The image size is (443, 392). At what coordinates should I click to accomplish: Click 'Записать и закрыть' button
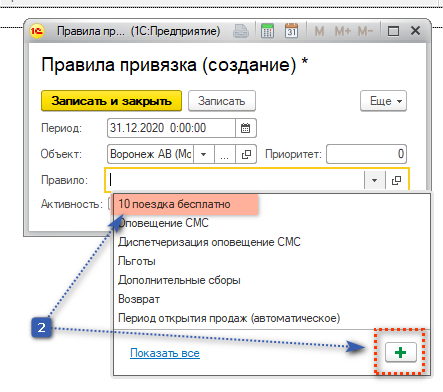[x=111, y=101]
